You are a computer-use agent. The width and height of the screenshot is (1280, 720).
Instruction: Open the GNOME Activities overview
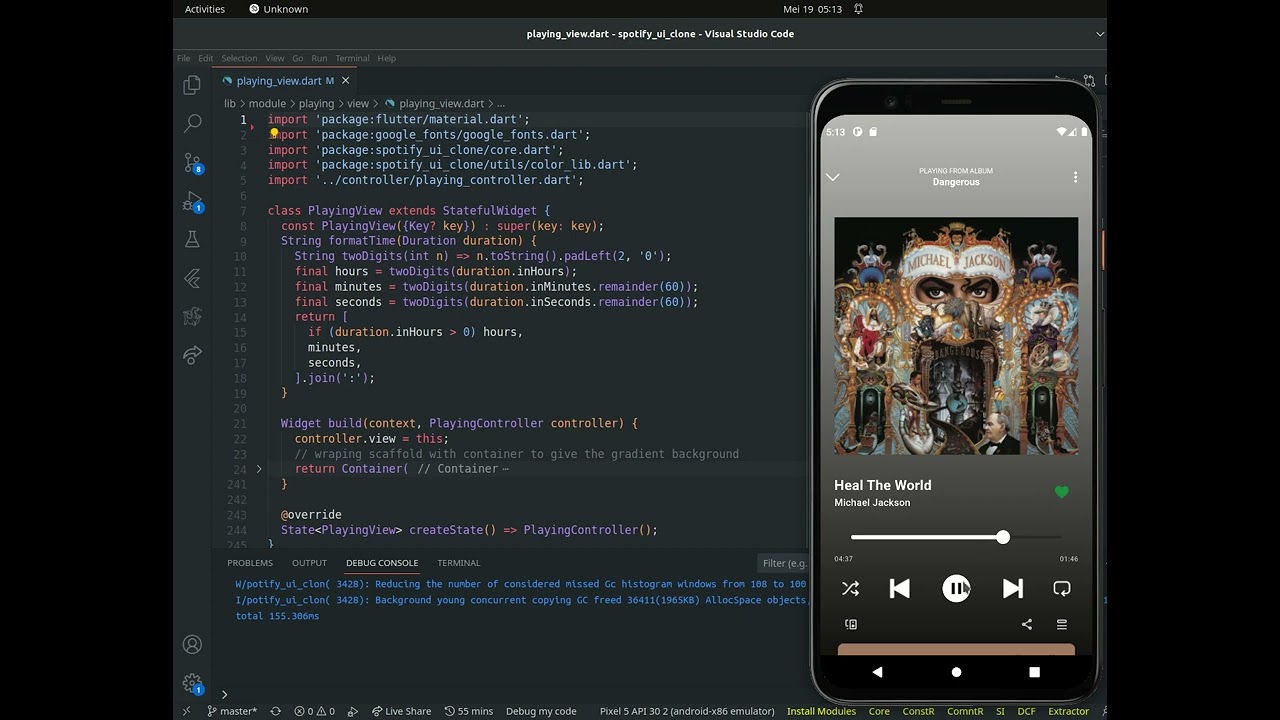tap(205, 9)
